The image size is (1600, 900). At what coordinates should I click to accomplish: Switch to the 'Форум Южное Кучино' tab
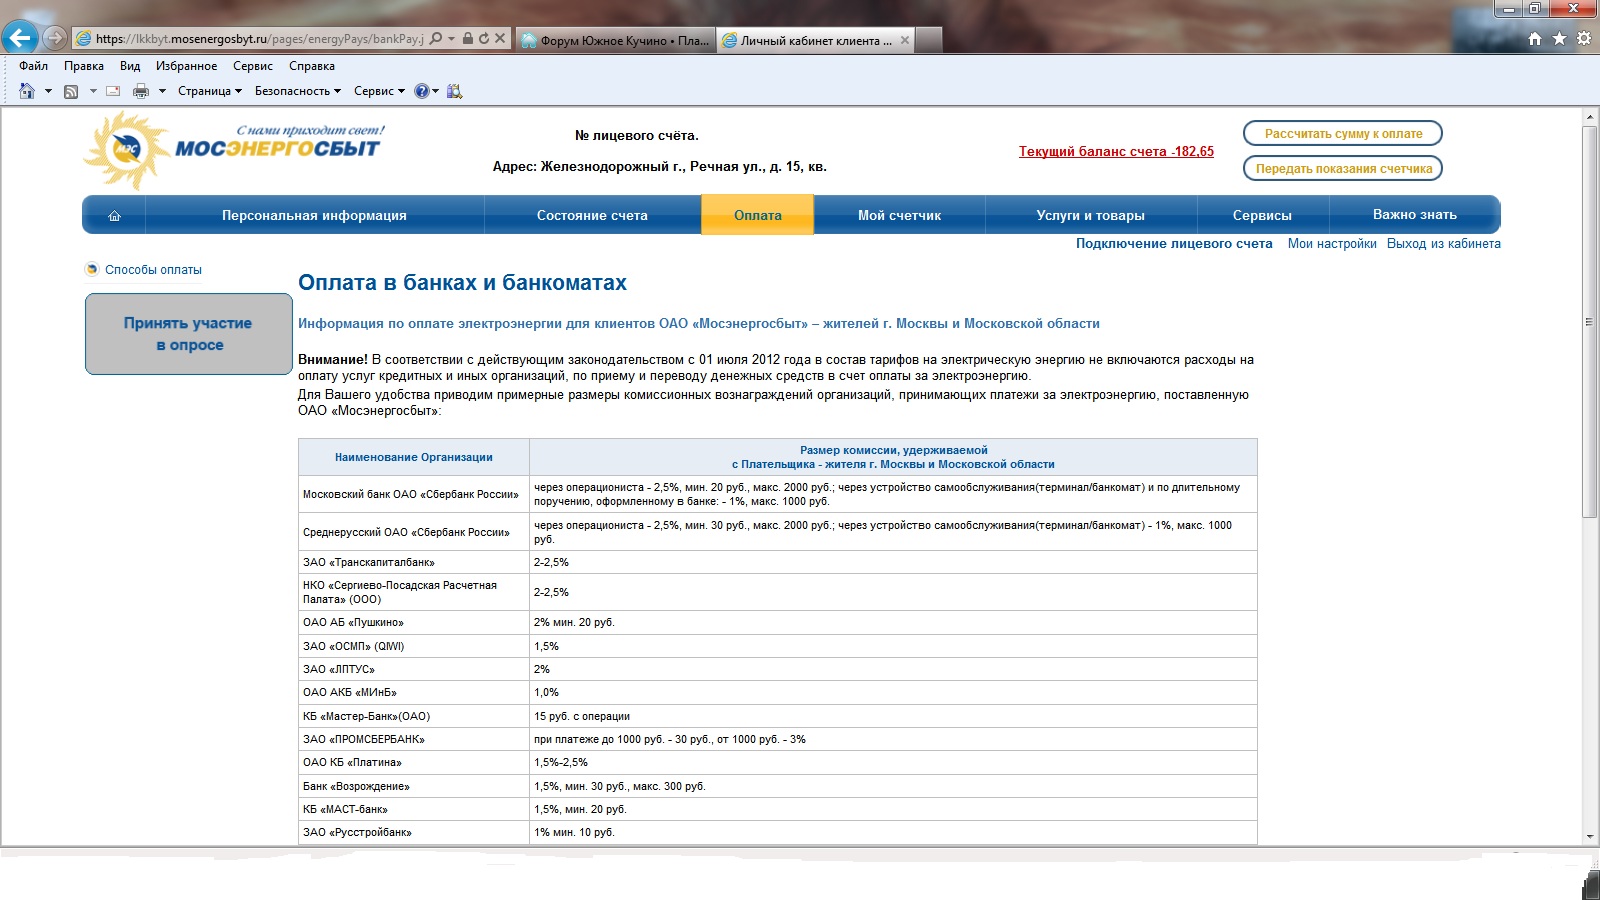(x=616, y=40)
